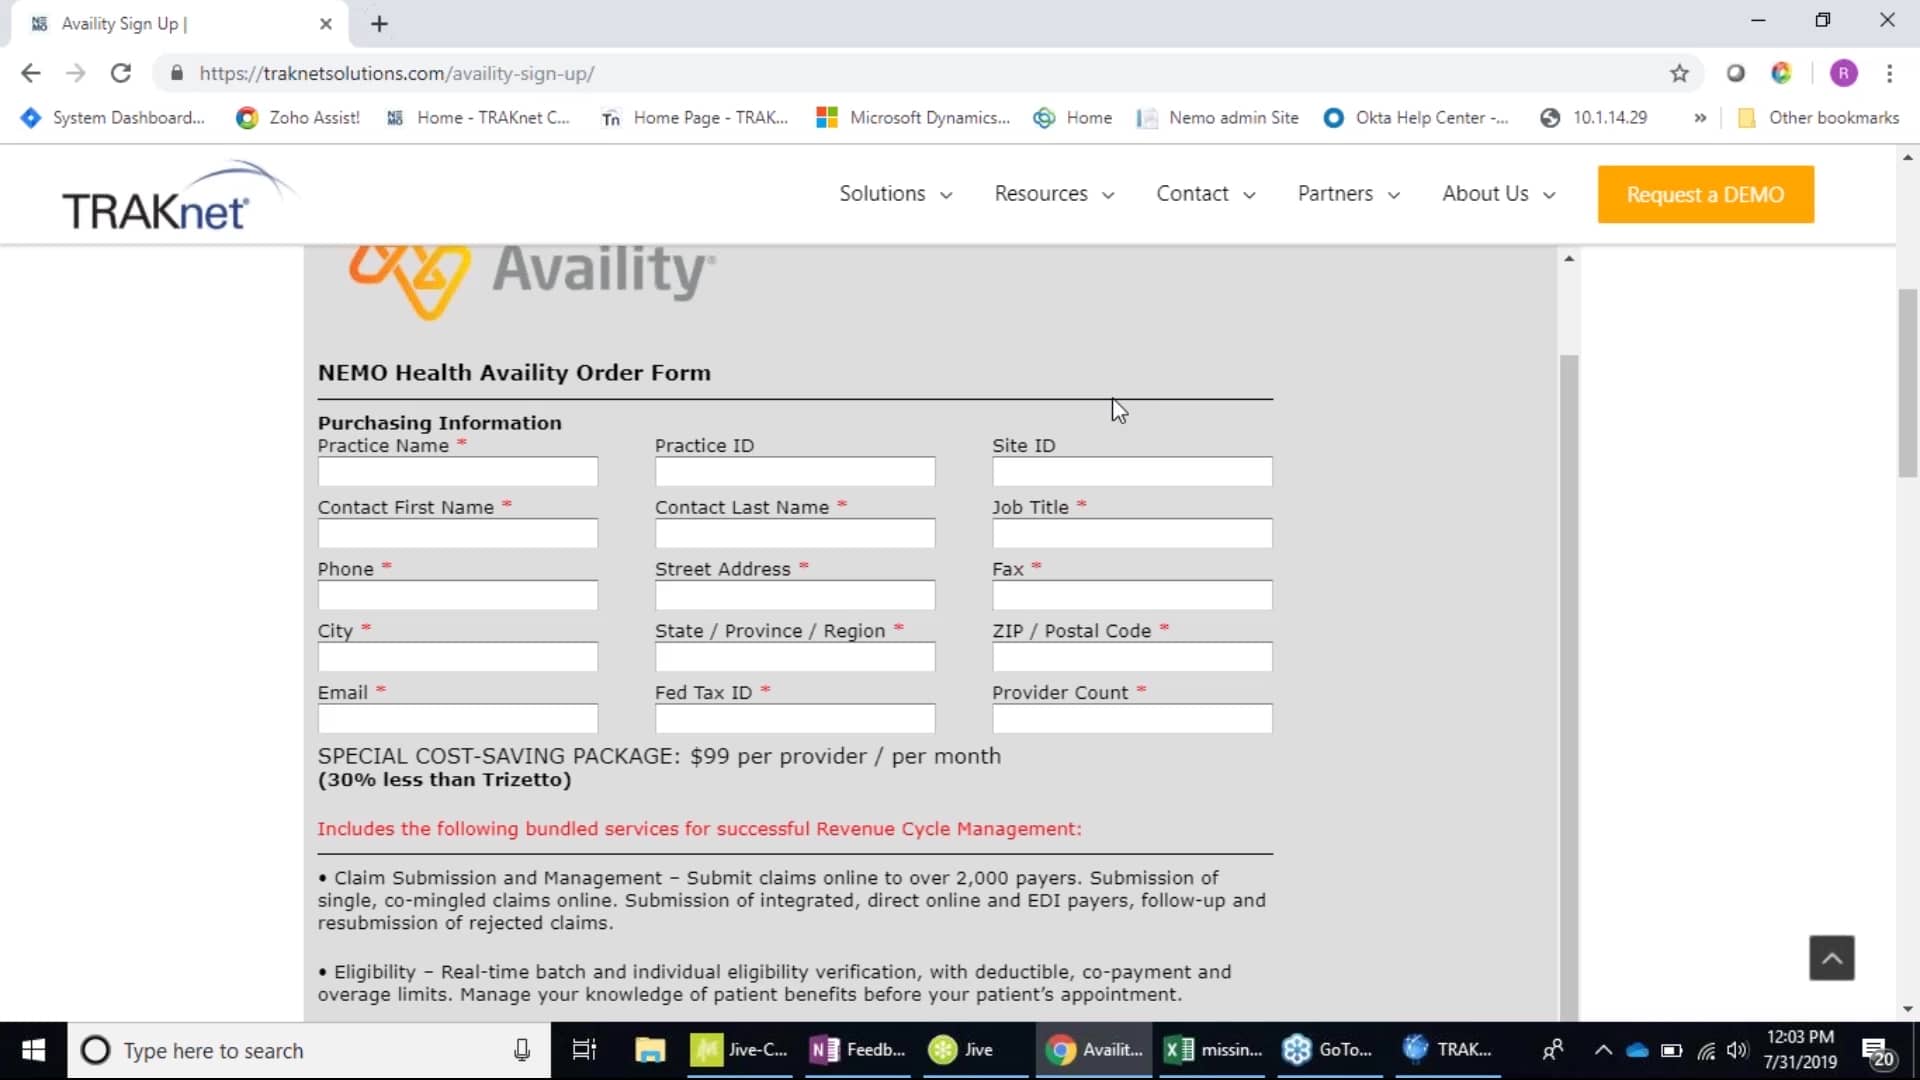Expand the About Us dropdown menu
Image resolution: width=1920 pixels, height=1080 pixels.
click(x=1497, y=194)
